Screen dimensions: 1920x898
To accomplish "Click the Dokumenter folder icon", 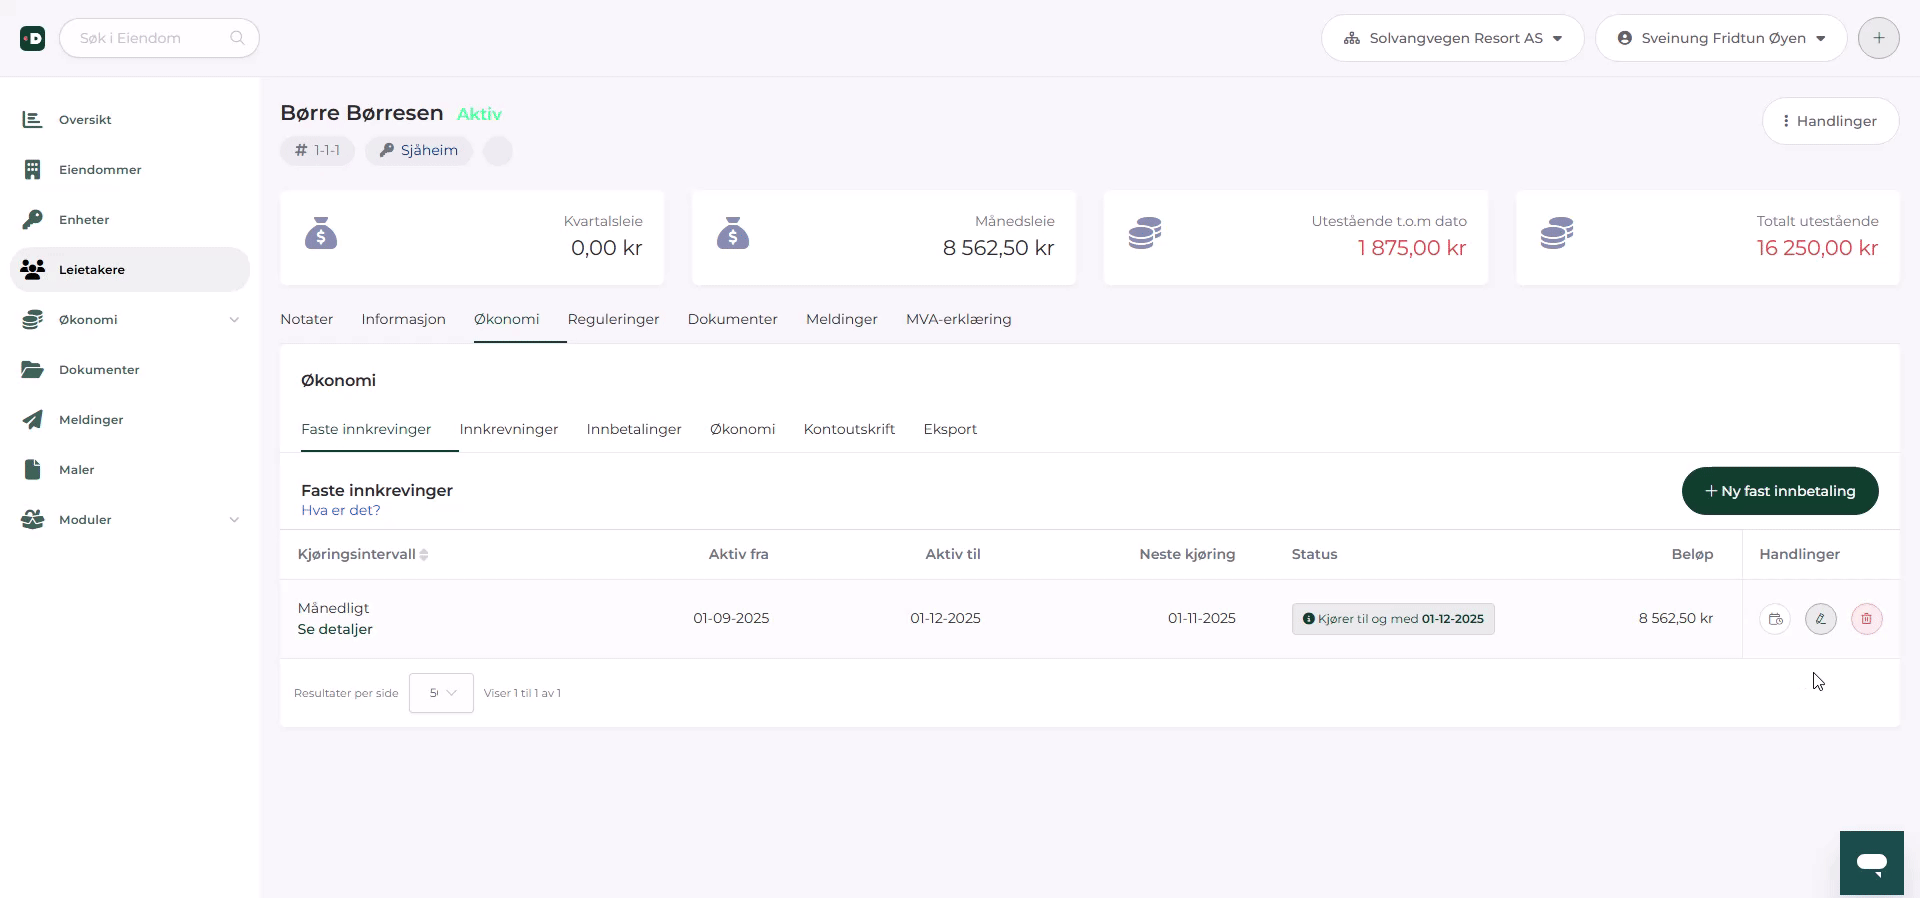I will (32, 370).
